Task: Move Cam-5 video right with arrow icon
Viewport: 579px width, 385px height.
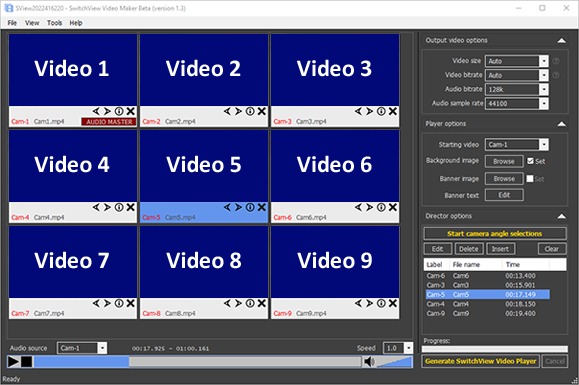Action: pos(239,207)
